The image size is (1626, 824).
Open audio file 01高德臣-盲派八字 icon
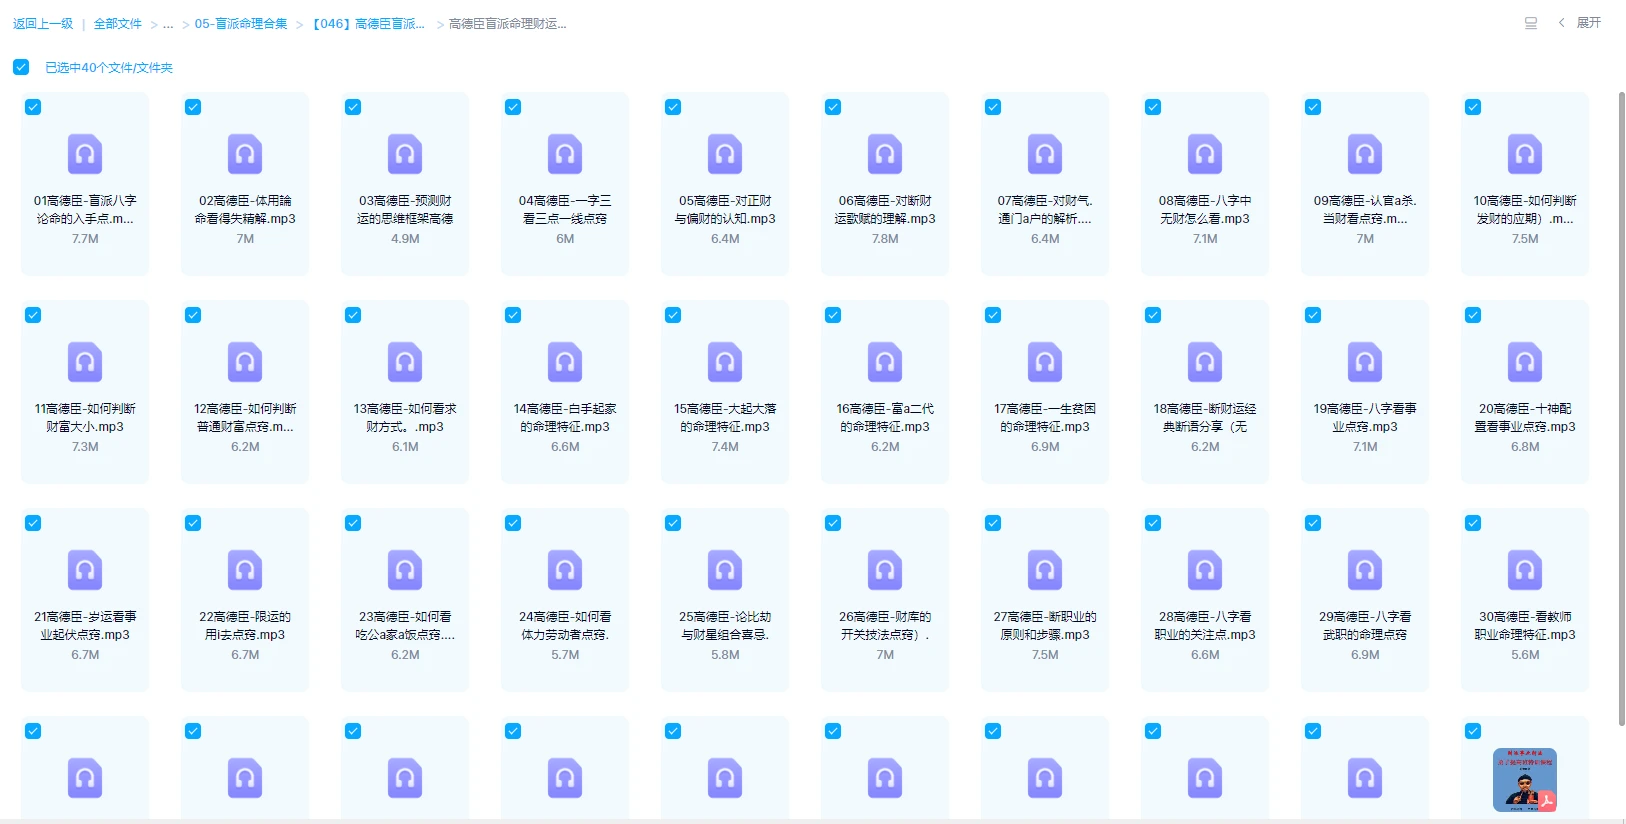point(85,155)
